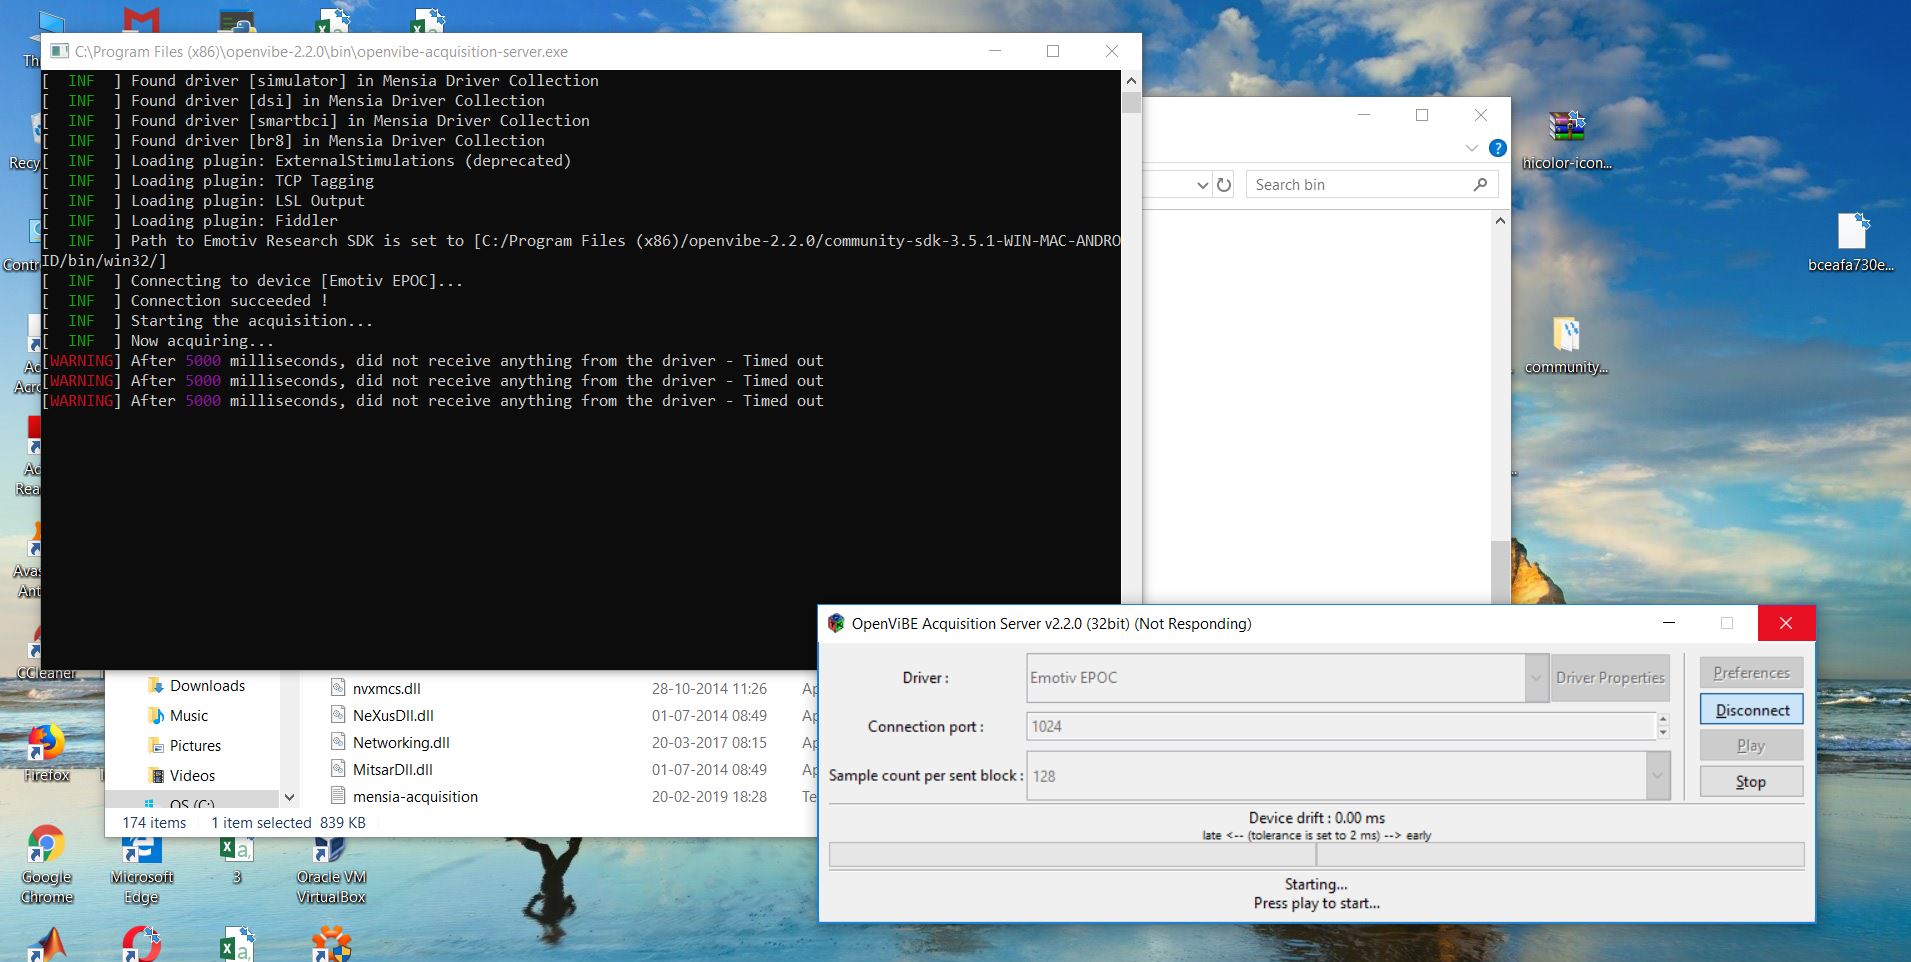Open Downloads folder in Explorer sidebar
The width and height of the screenshot is (1911, 962).
tap(196, 685)
